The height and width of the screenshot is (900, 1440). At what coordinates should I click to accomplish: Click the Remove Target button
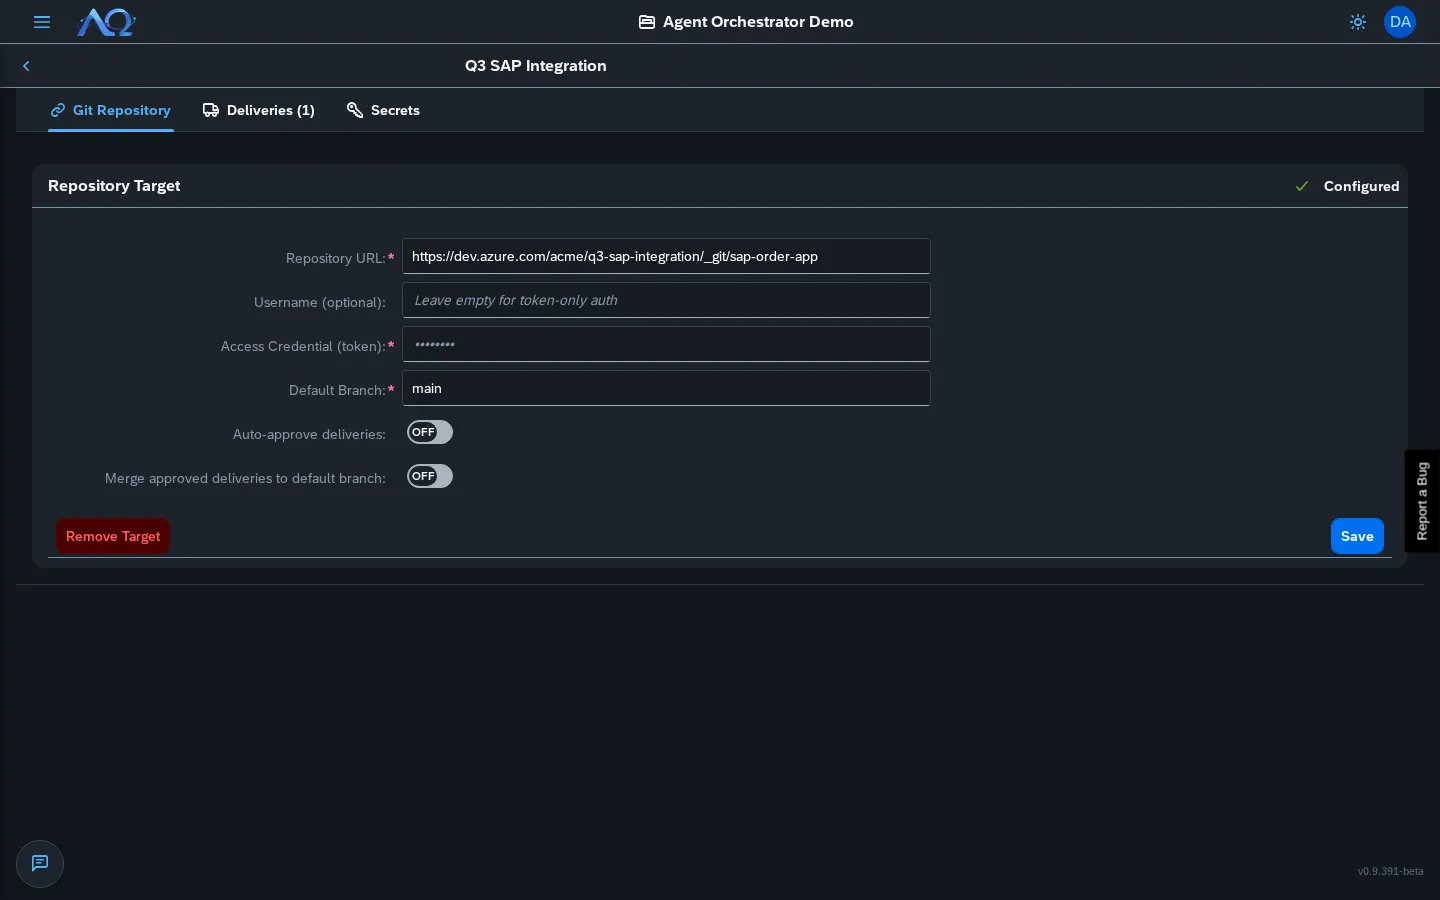[x=113, y=536]
